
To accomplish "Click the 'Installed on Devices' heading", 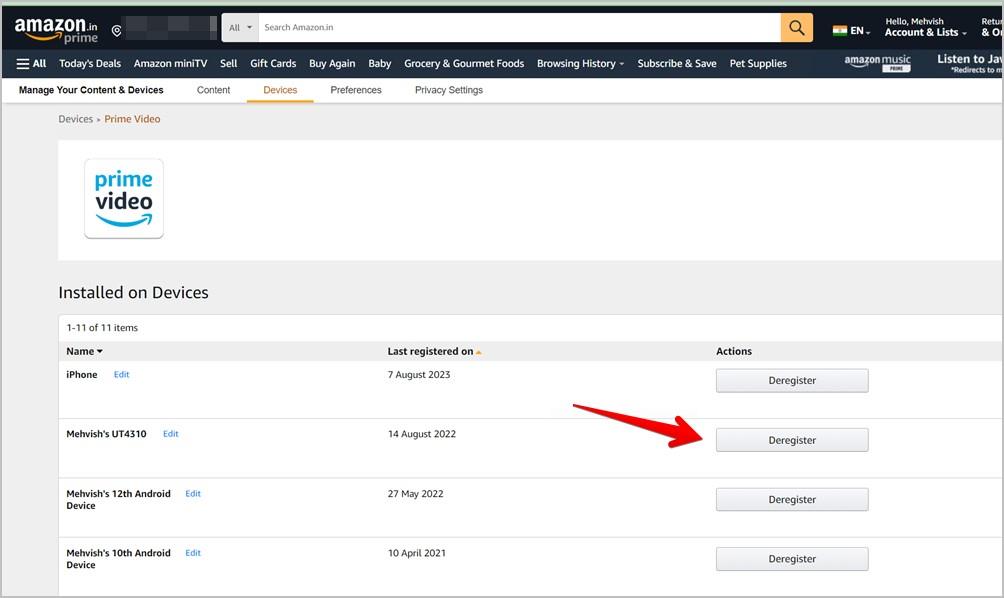I will tap(133, 293).
